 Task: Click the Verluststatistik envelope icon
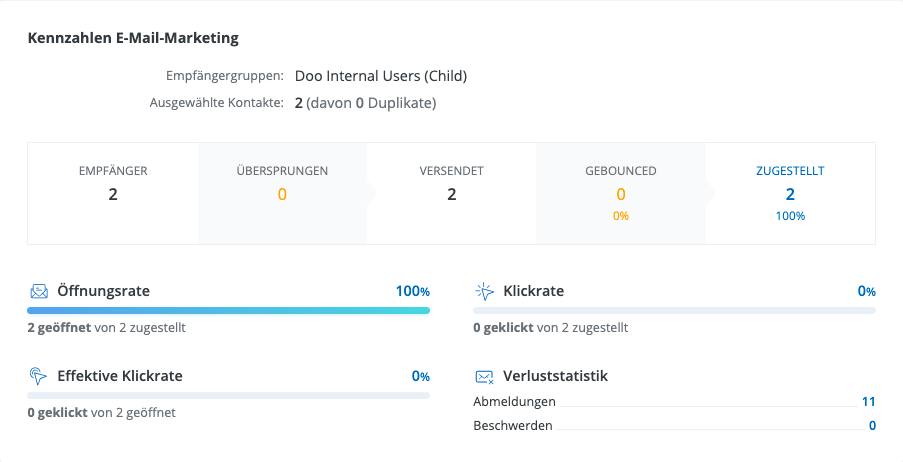485,377
